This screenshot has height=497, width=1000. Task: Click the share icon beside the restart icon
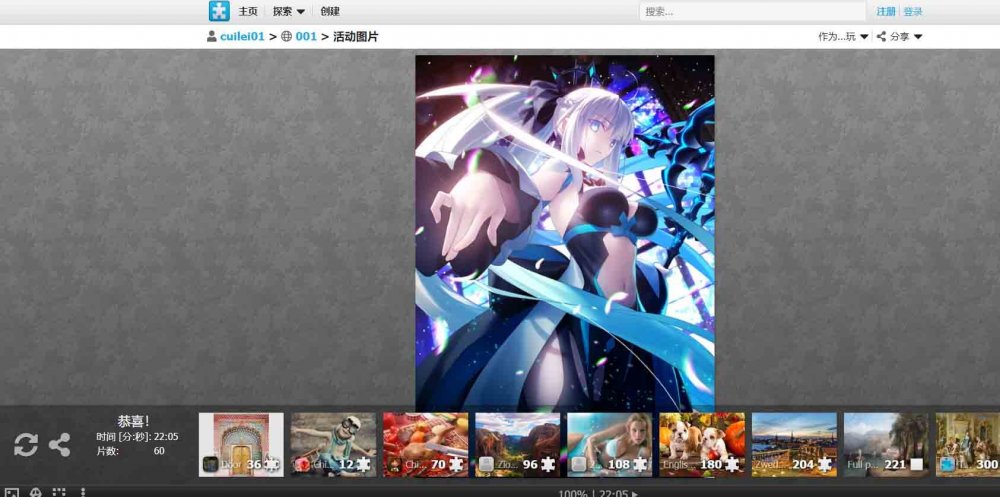(x=60, y=445)
